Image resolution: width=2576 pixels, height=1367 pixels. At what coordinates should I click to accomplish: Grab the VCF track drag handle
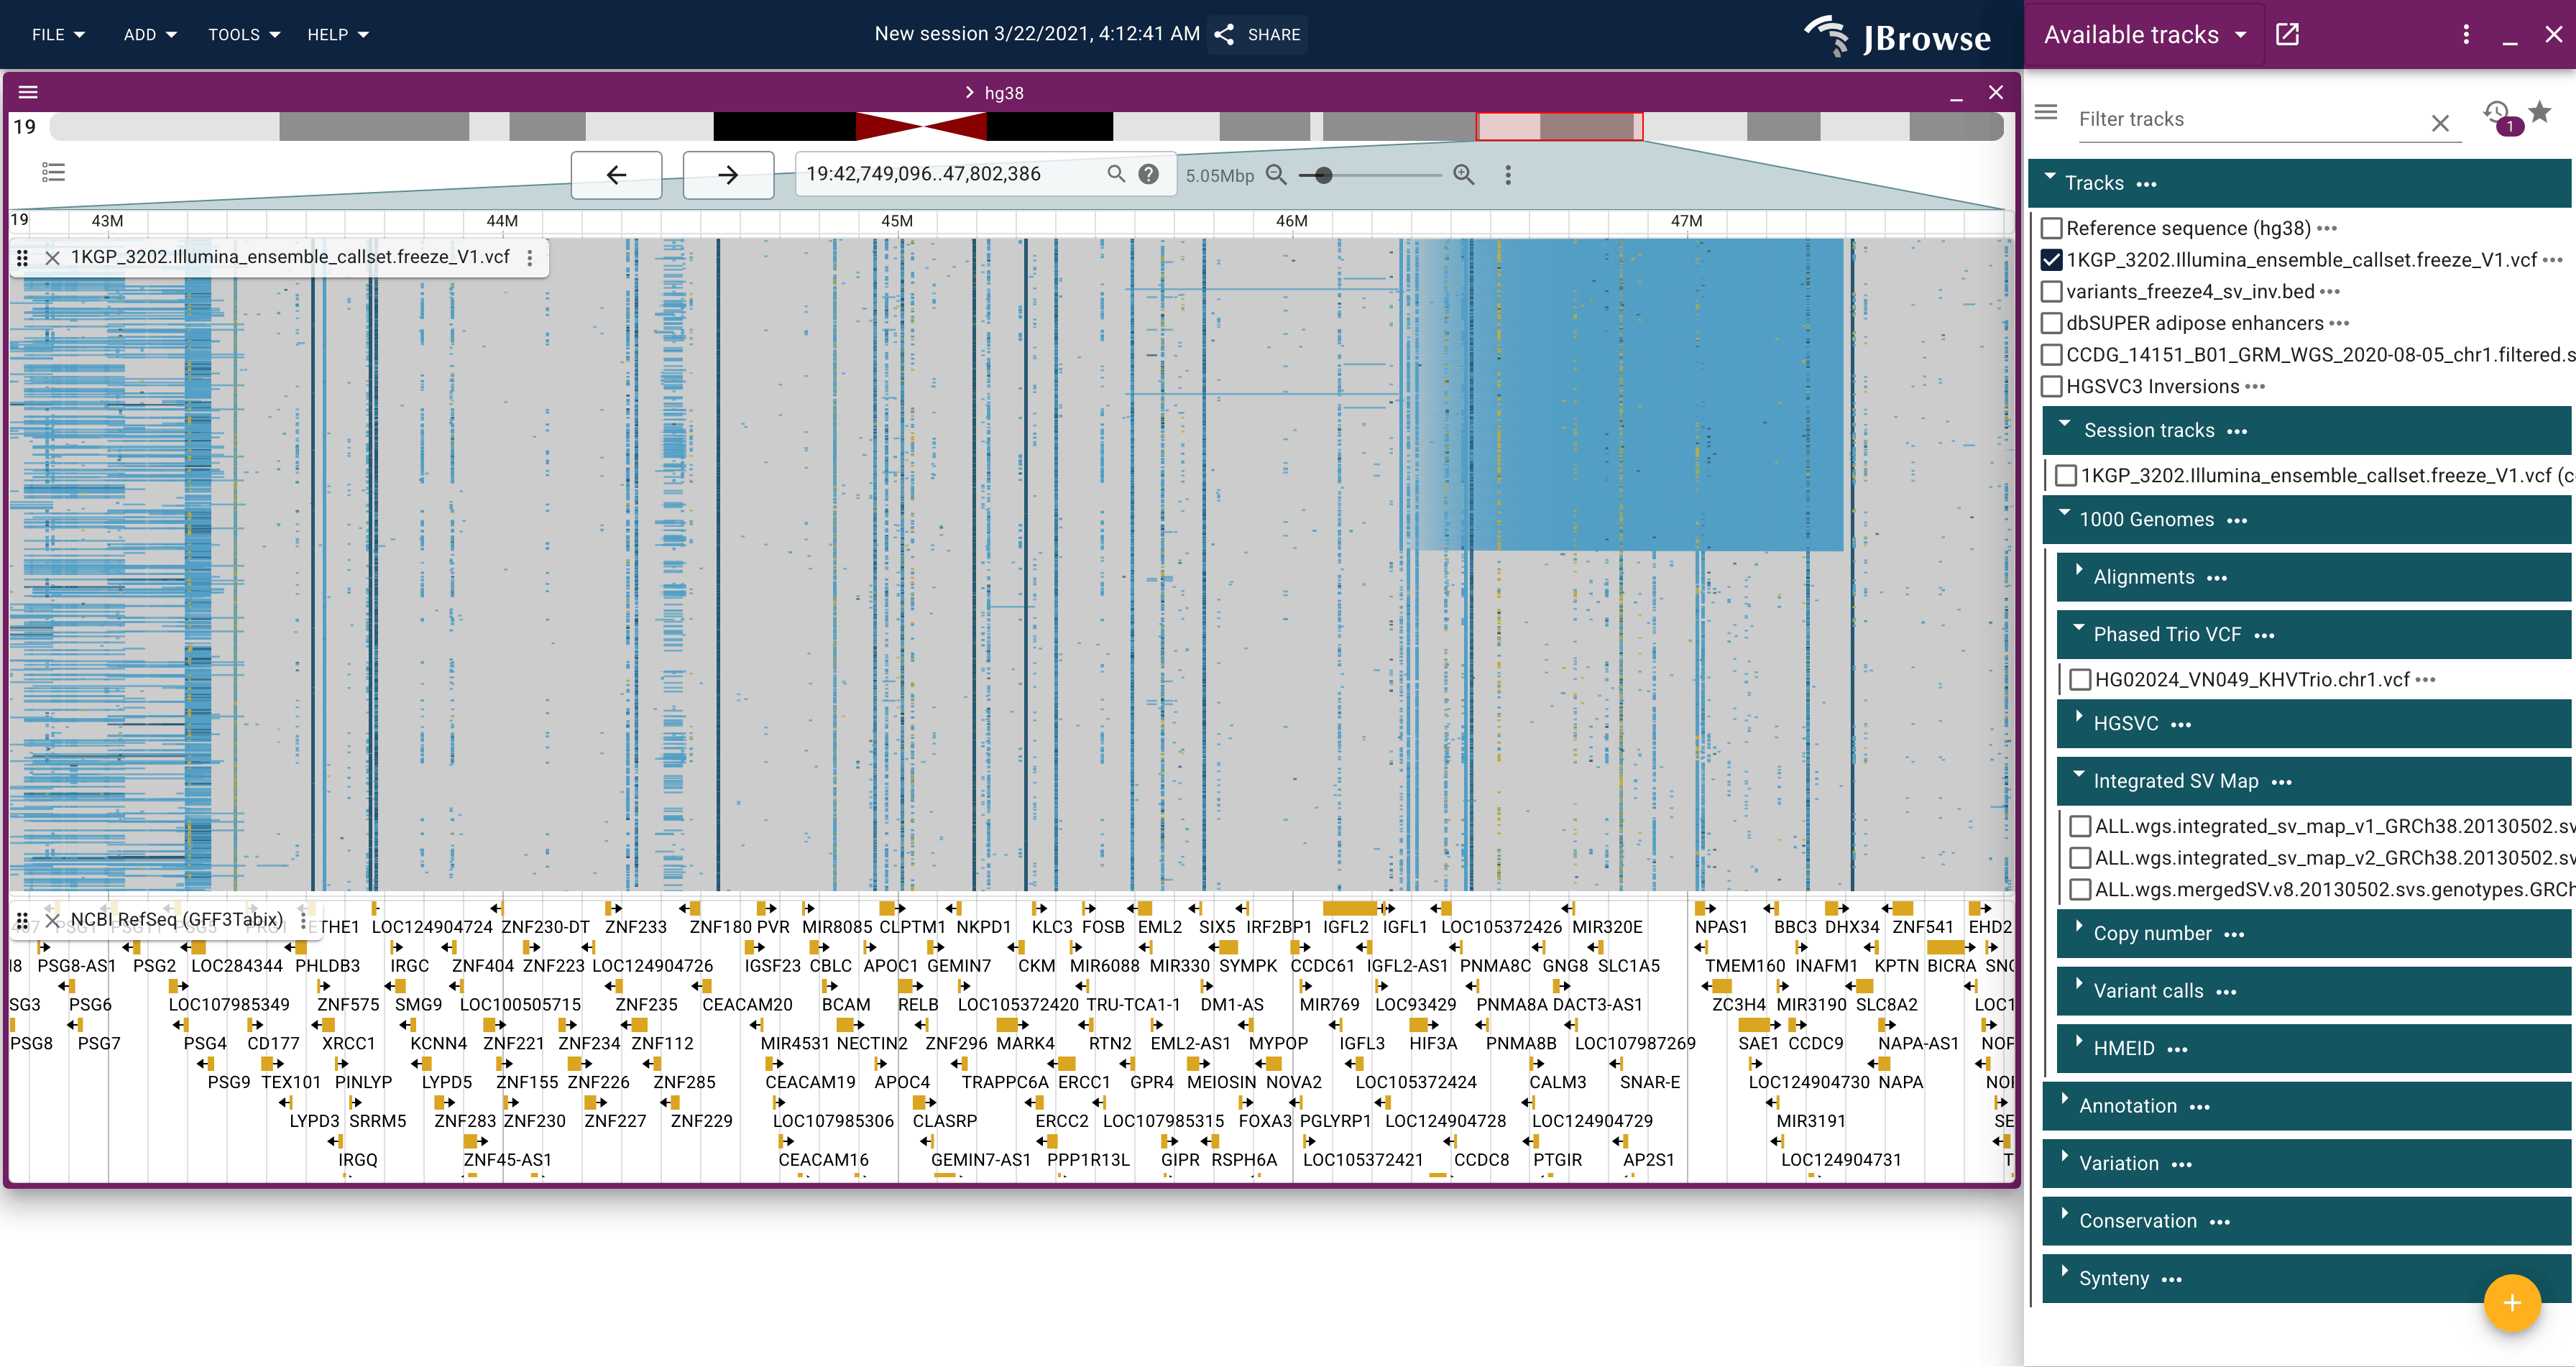22,258
